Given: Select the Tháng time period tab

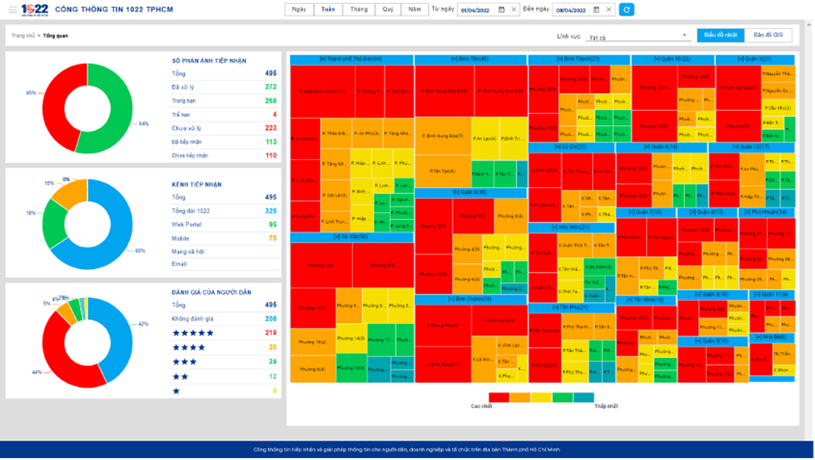Looking at the screenshot, I should (x=357, y=9).
